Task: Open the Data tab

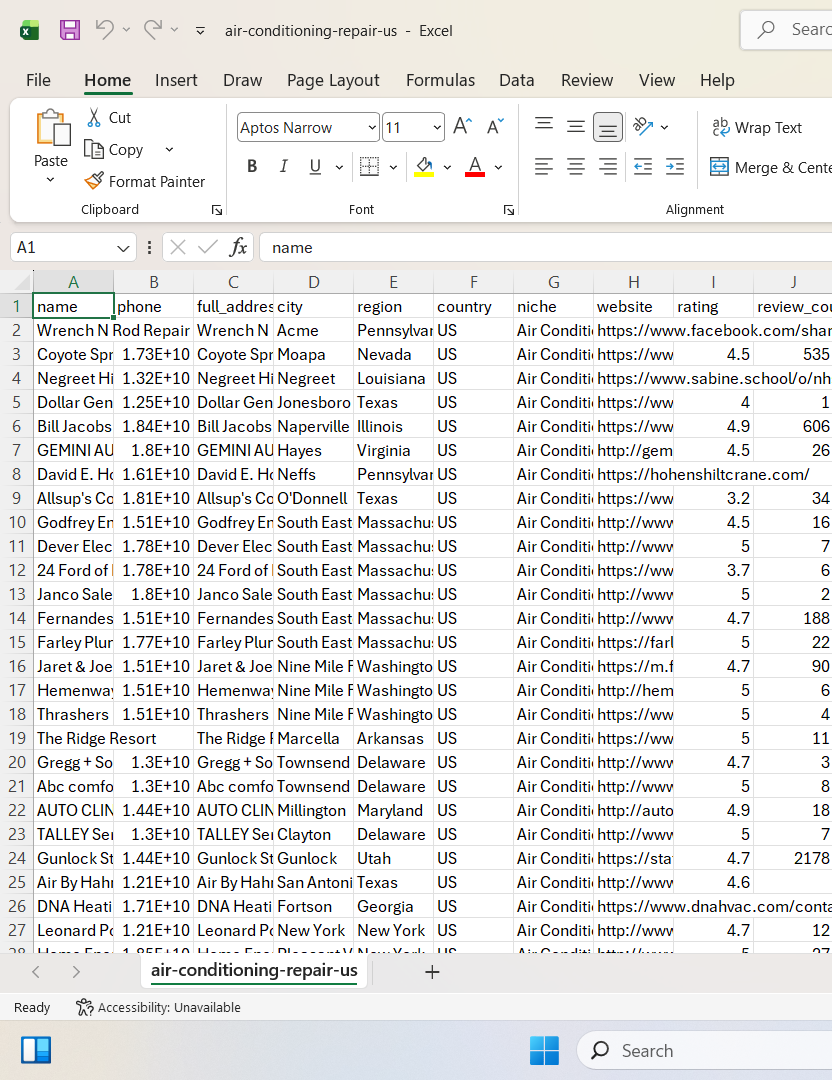Action: 517,81
